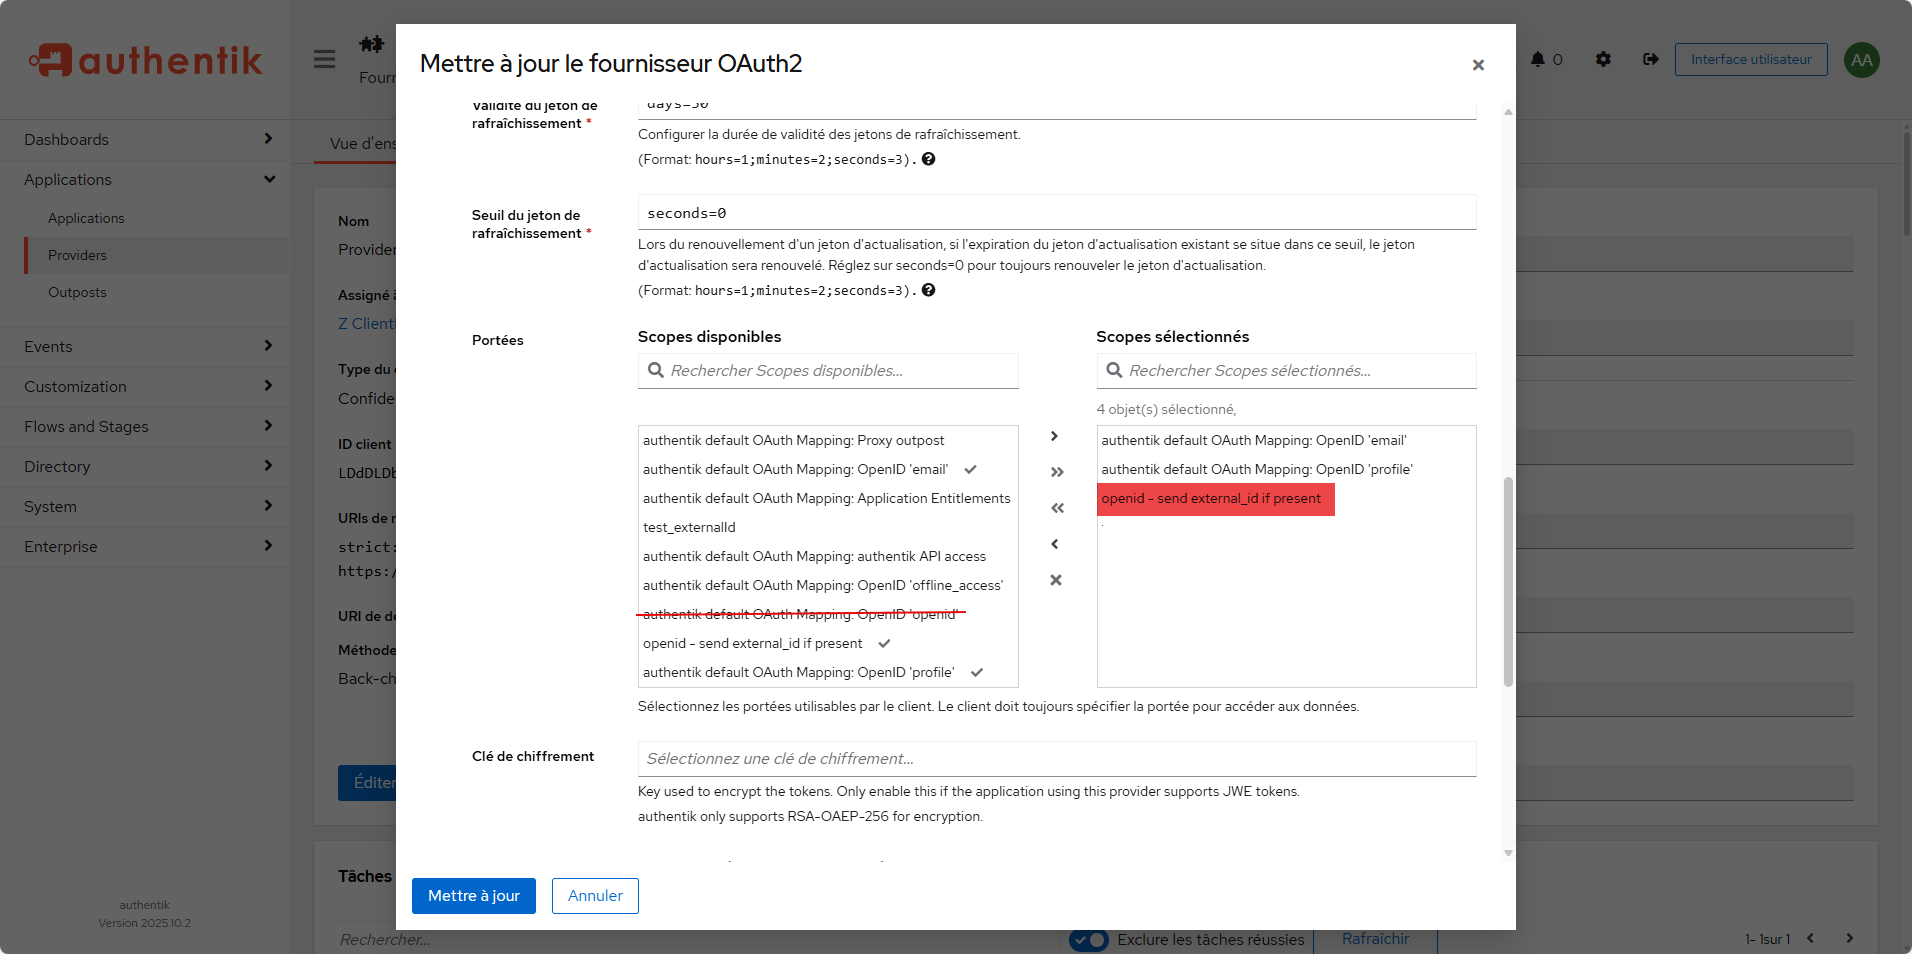Click the 'Annuler' button

[595, 896]
